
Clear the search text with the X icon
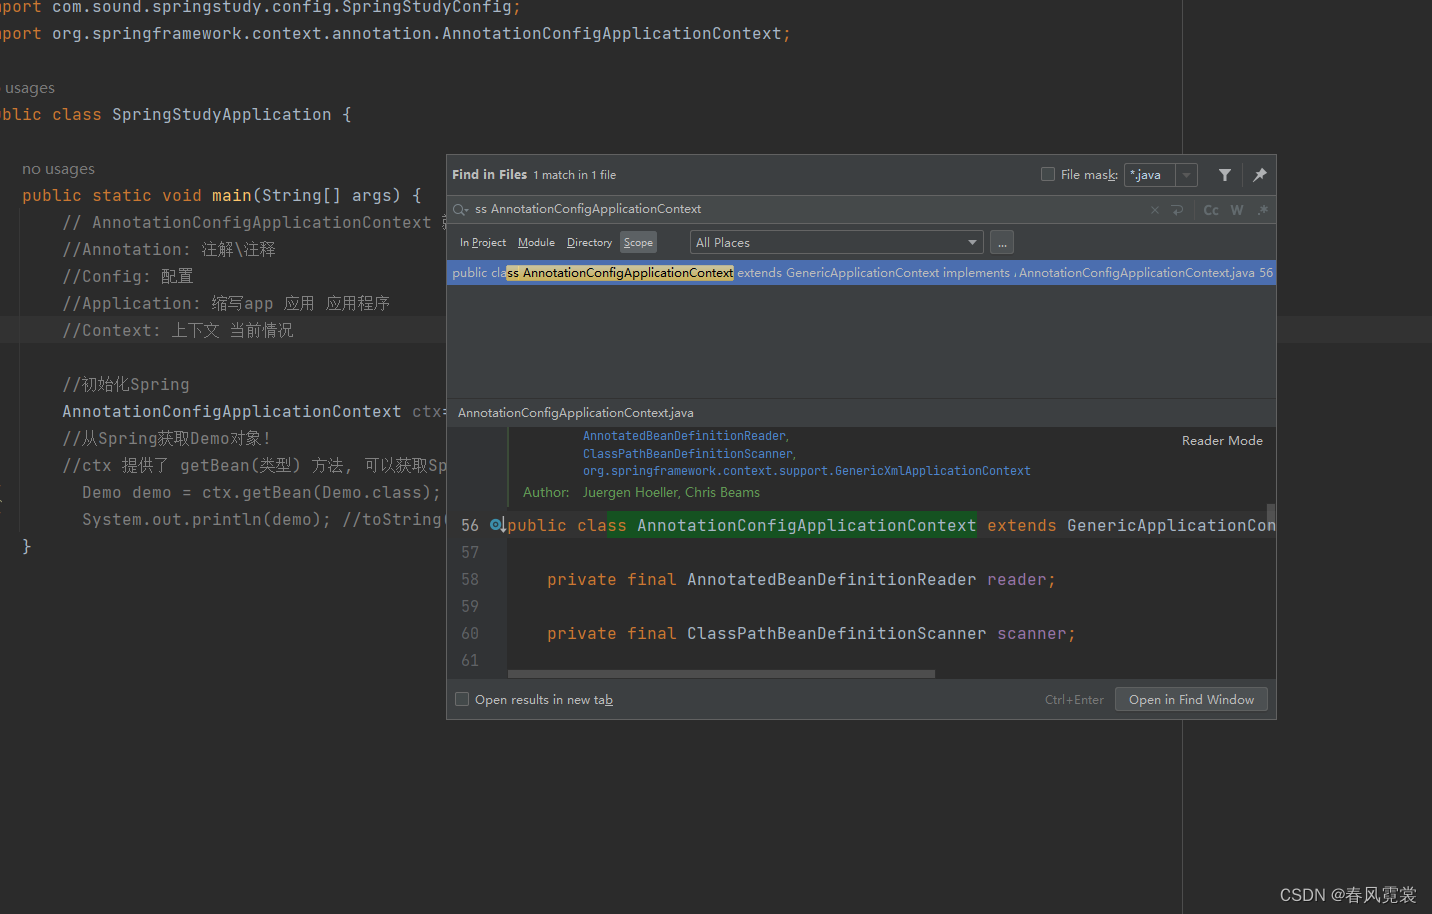[x=1155, y=210]
